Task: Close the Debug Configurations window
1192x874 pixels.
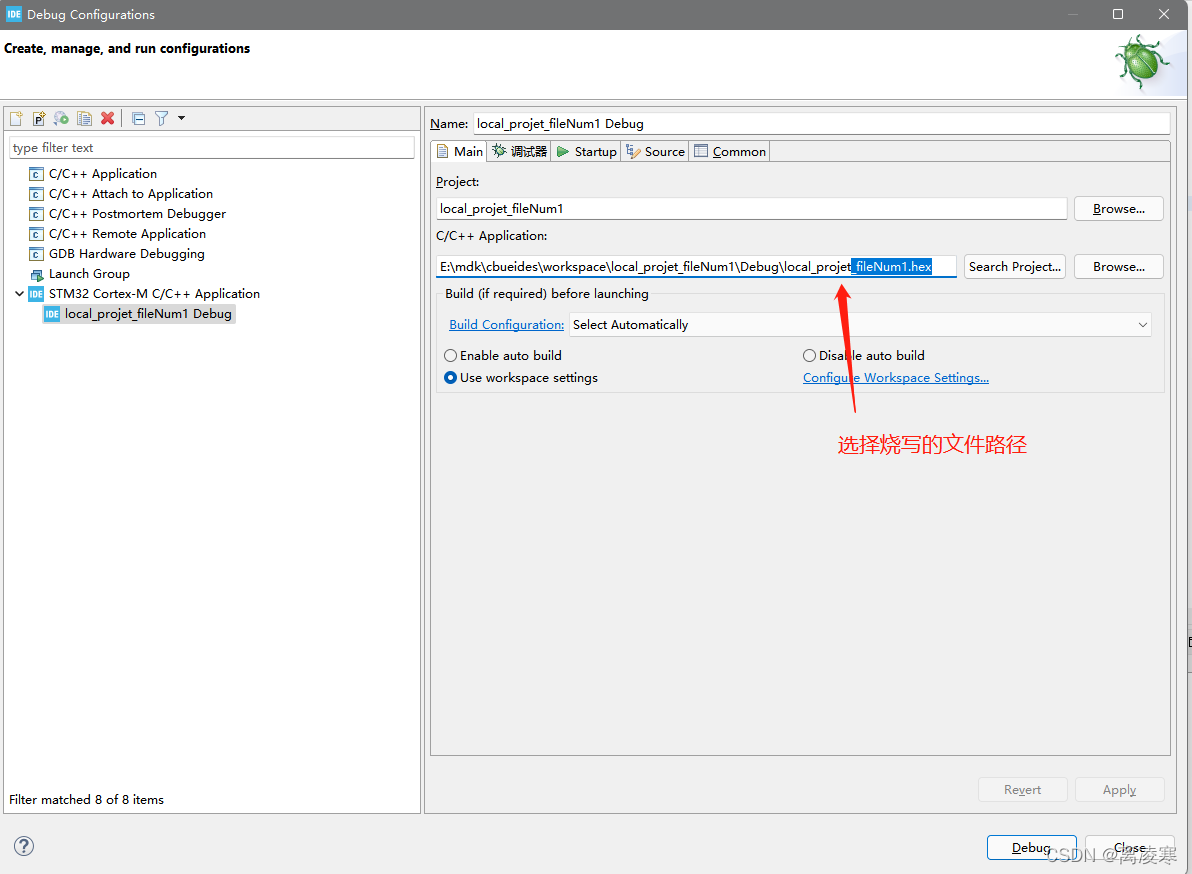Action: [x=1164, y=14]
